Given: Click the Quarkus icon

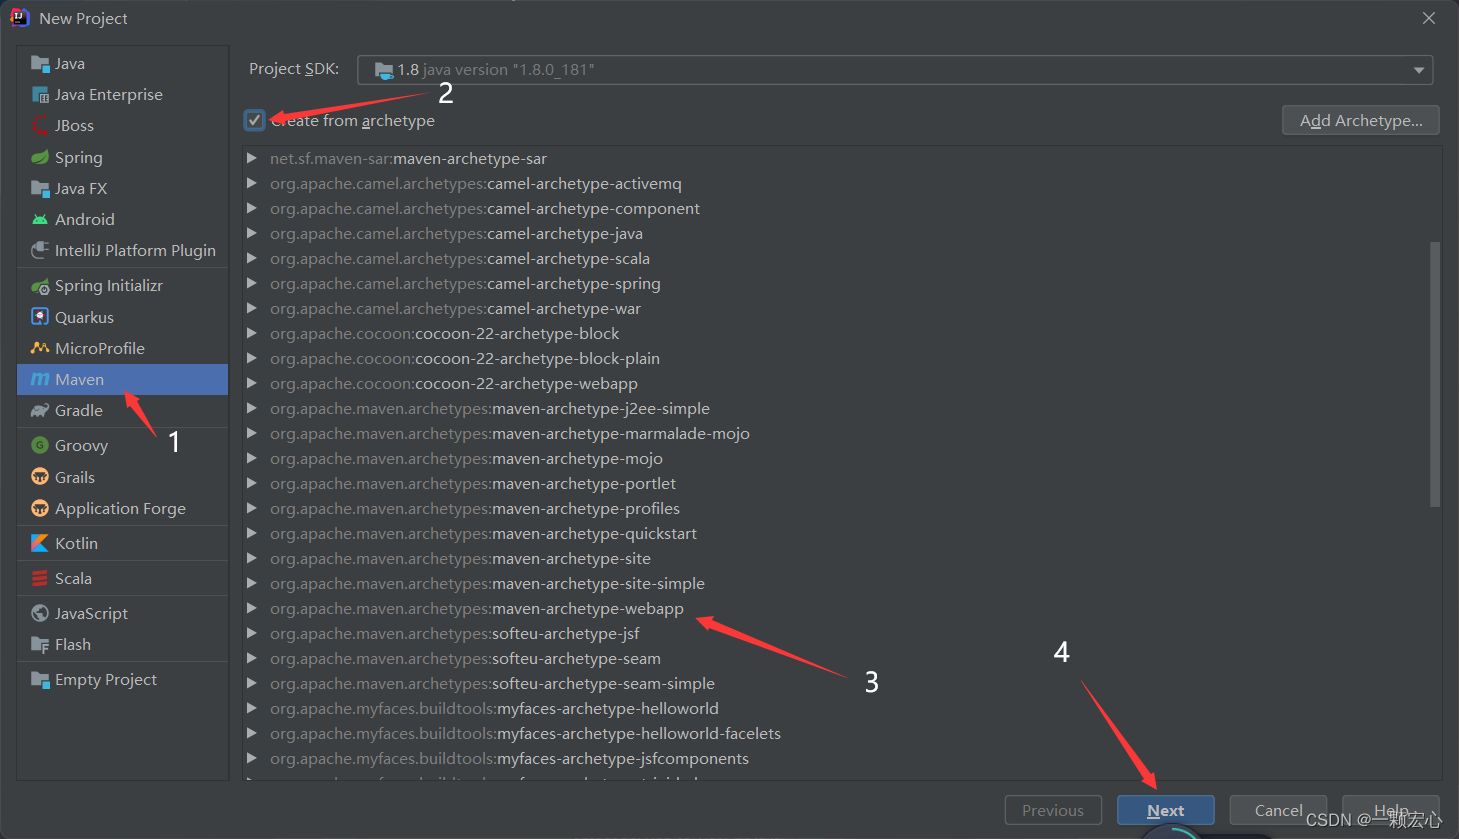Looking at the screenshot, I should click(x=40, y=317).
